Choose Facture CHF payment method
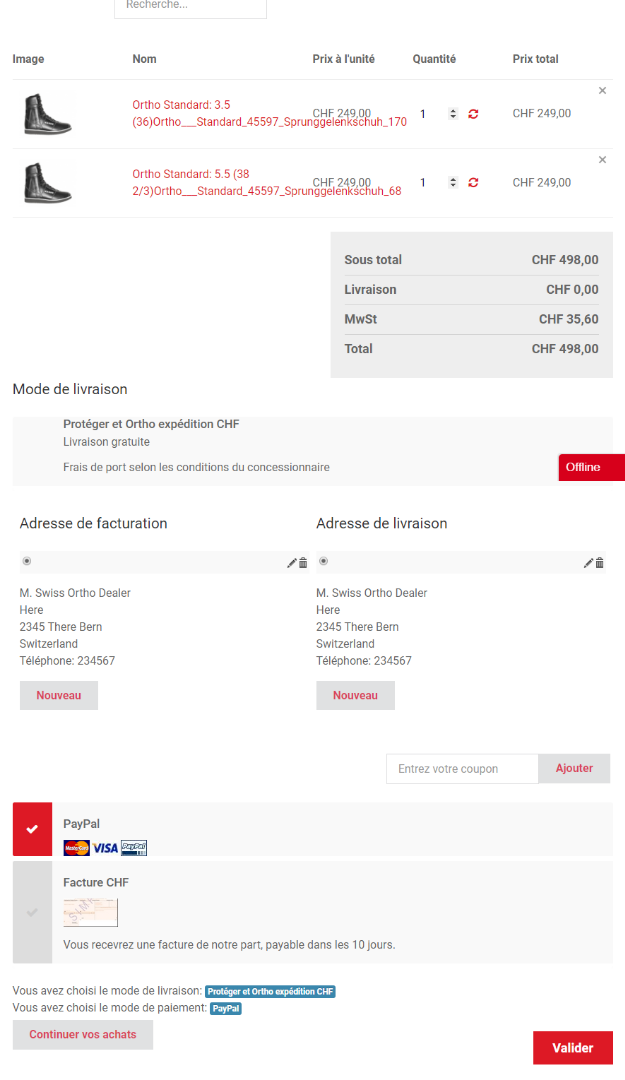625x1080 pixels. 32,912
